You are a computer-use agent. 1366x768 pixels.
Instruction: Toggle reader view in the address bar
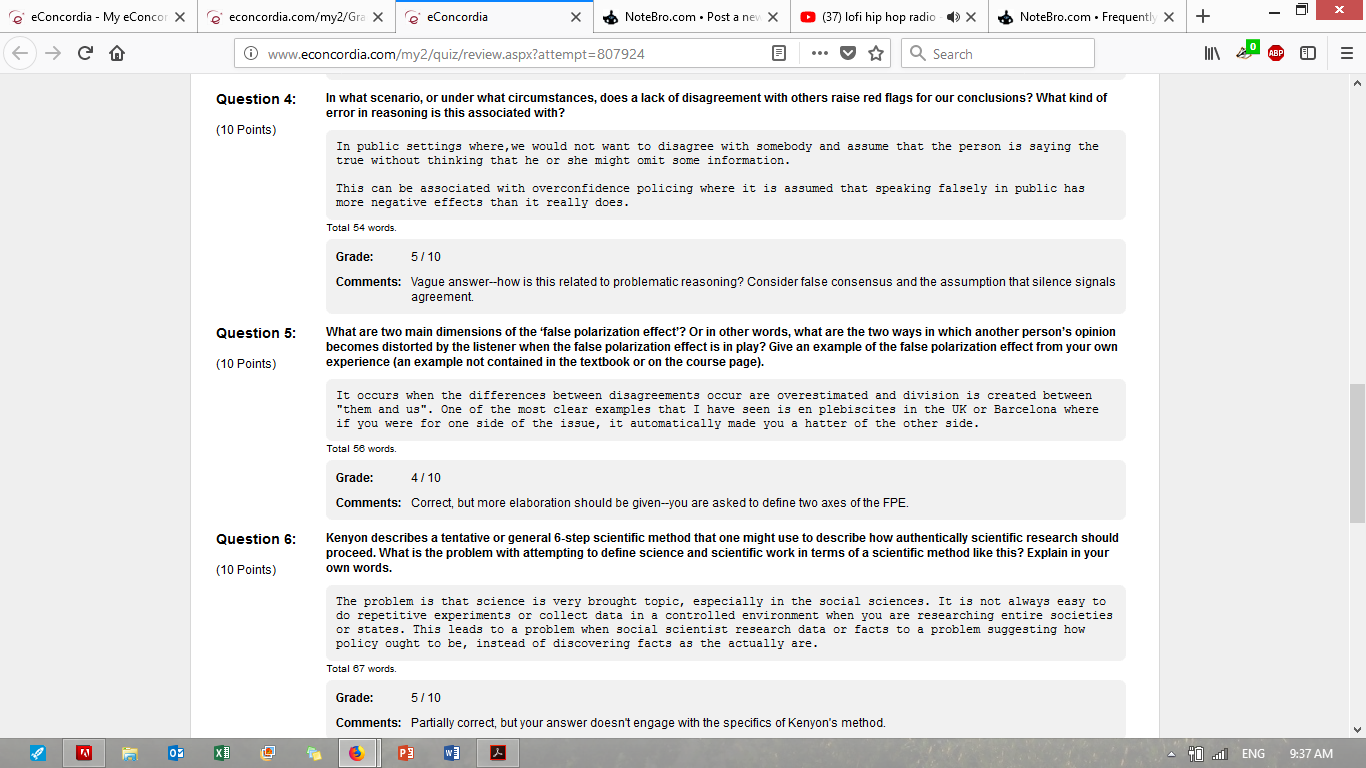[x=779, y=54]
